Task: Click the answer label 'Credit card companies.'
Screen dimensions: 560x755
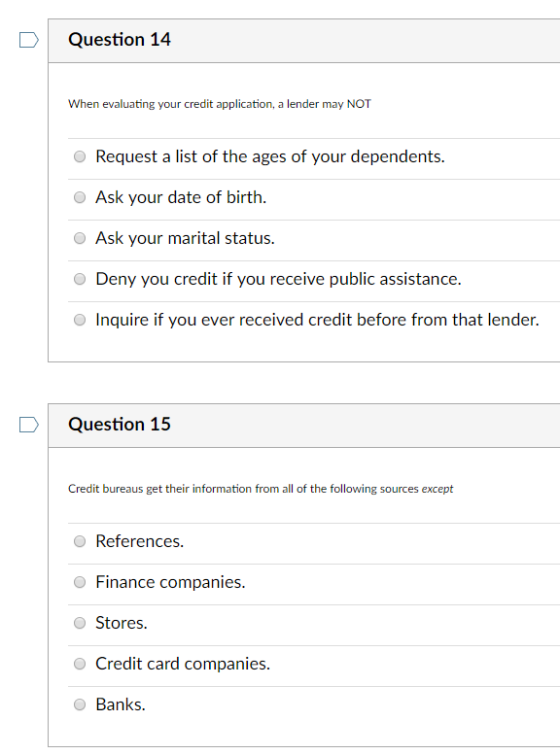Action: [x=182, y=664]
